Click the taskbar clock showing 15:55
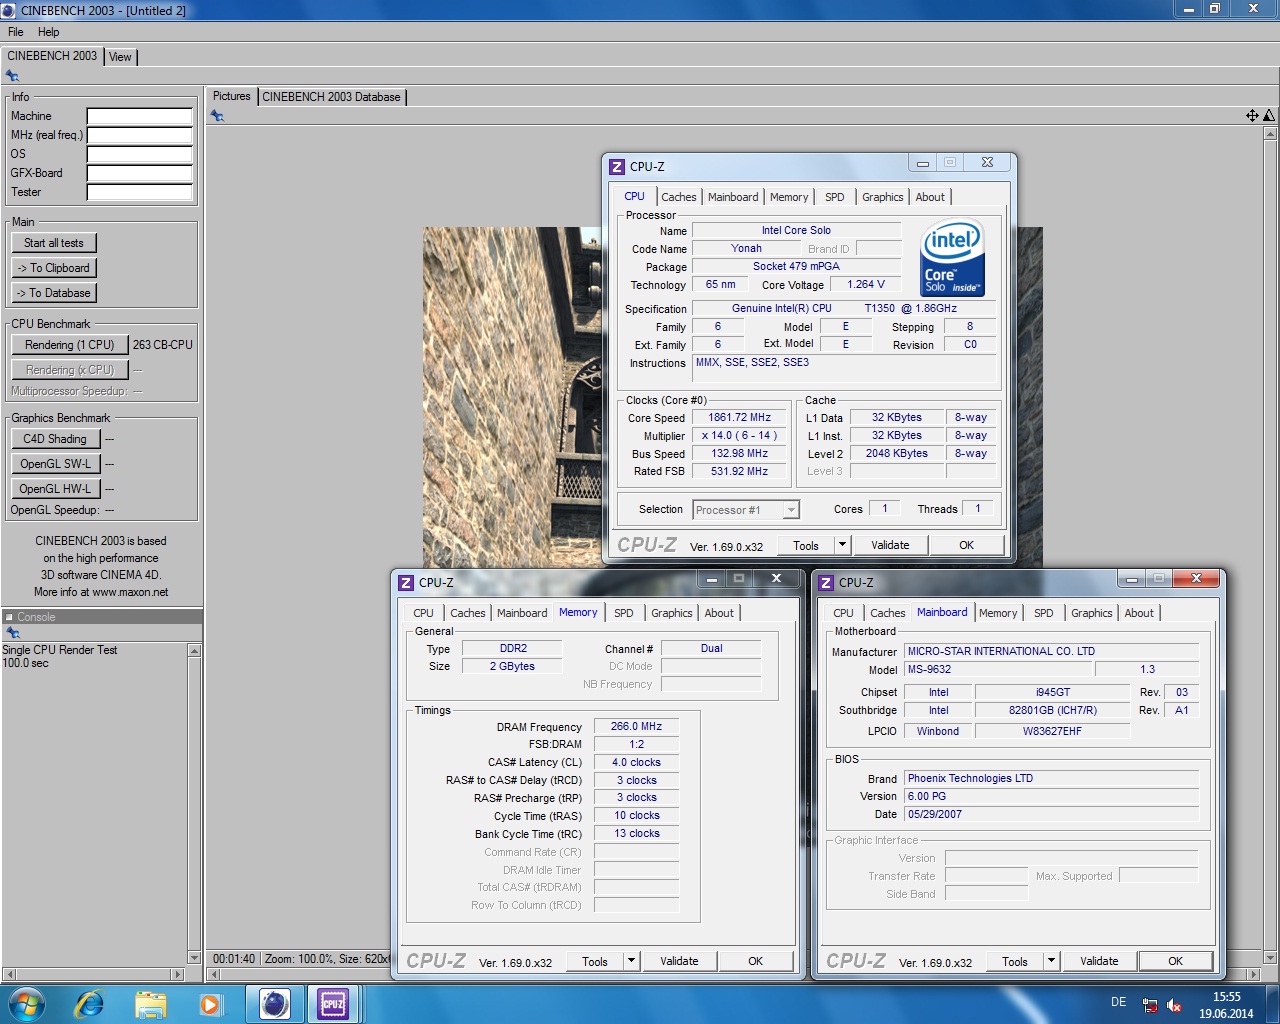Viewport: 1280px width, 1024px height. pyautogui.click(x=1226, y=997)
